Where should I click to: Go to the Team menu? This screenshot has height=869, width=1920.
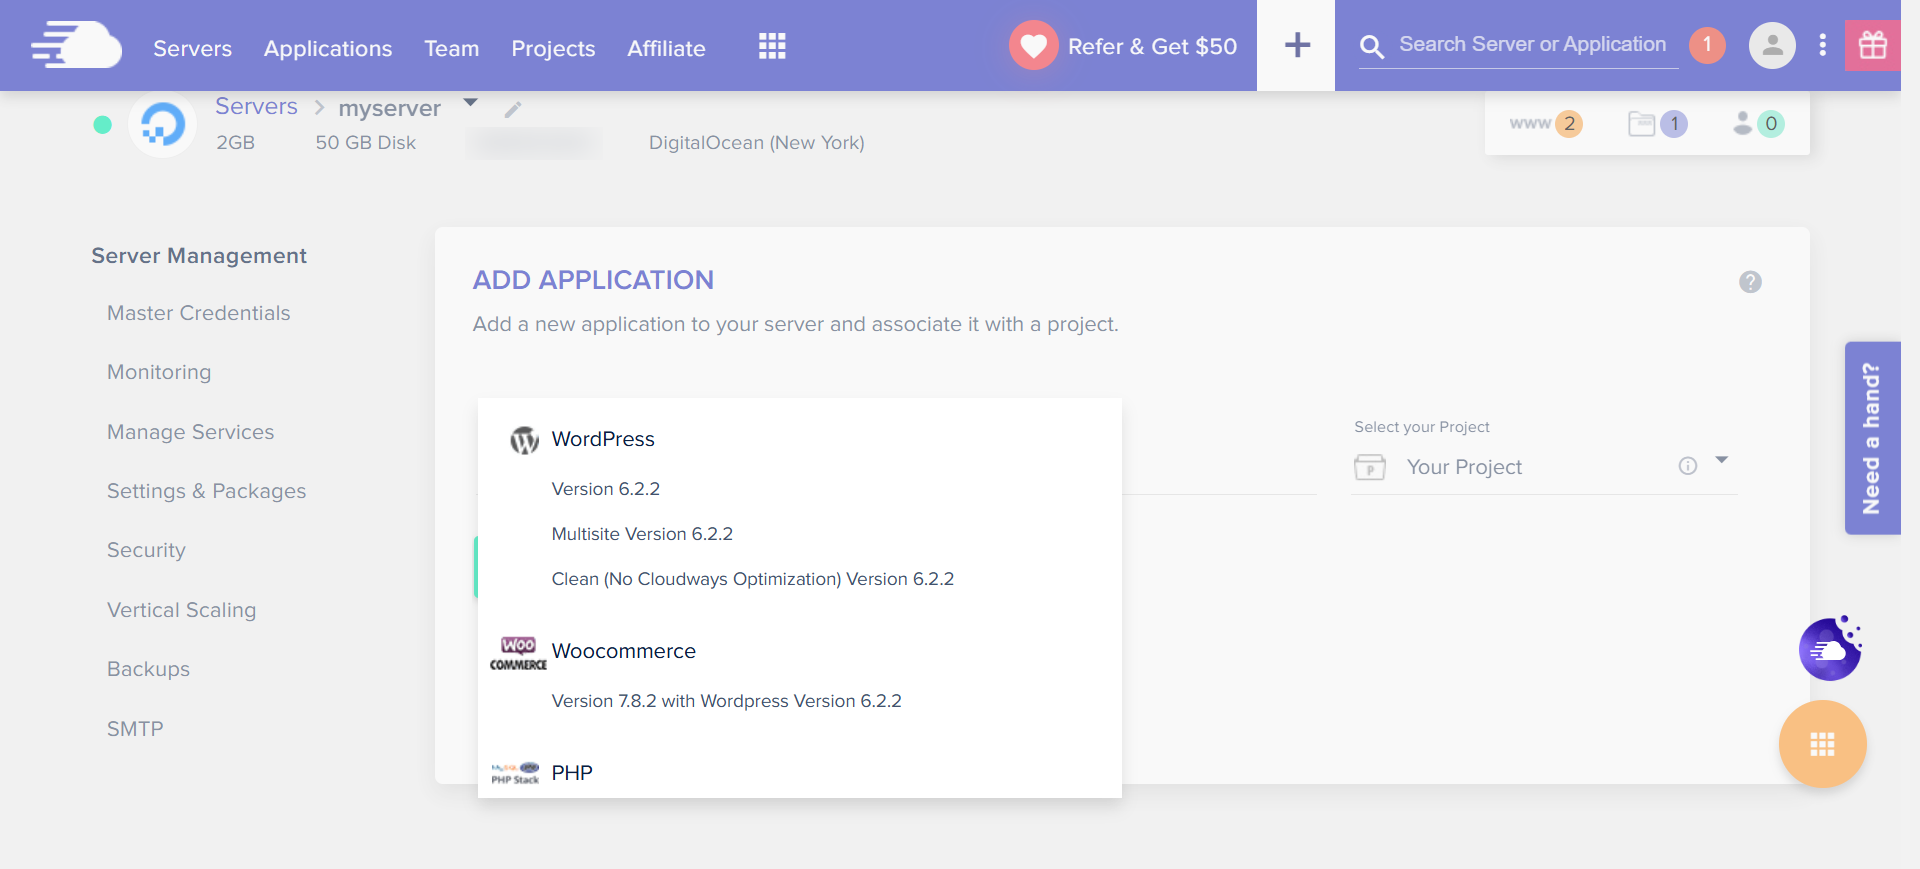click(451, 48)
